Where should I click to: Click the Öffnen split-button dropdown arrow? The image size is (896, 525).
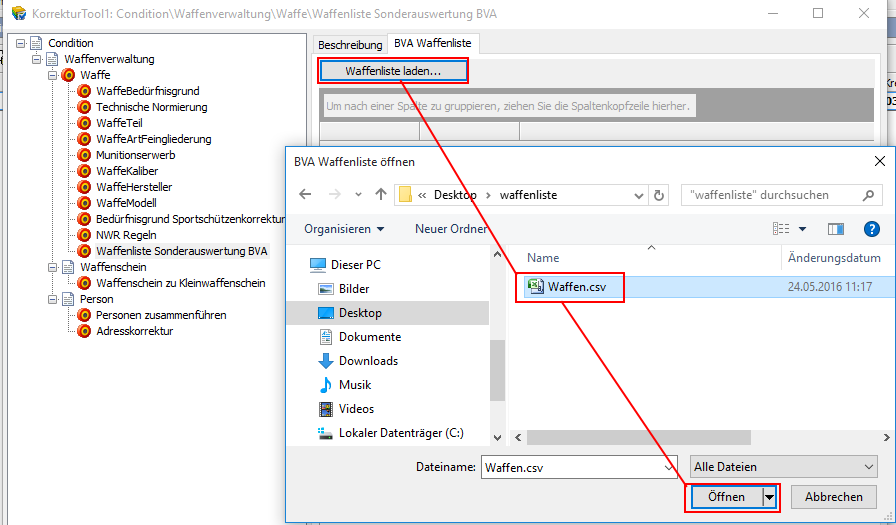769,497
